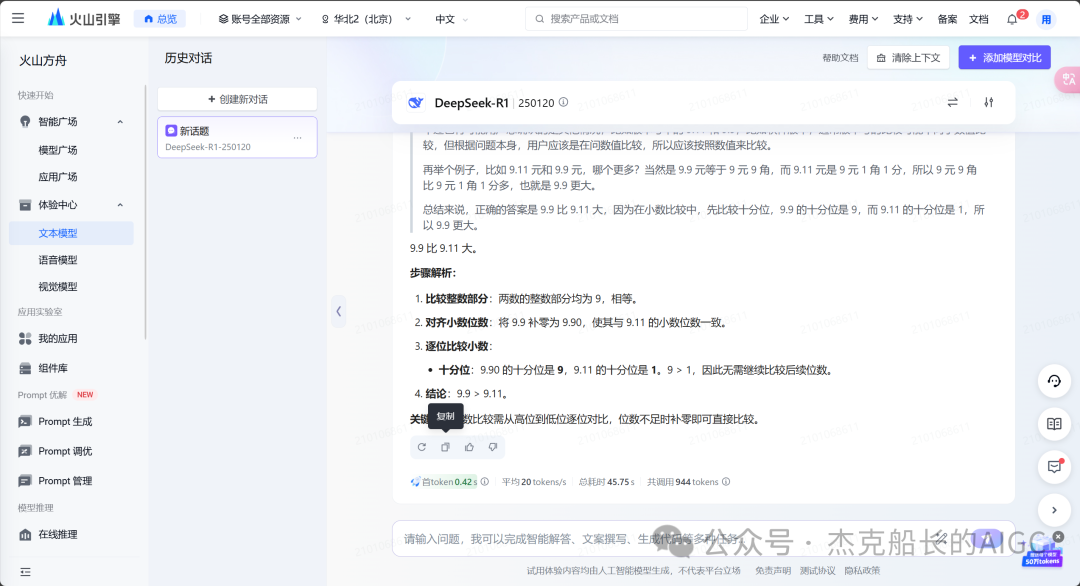Click 创建新对话 button
This screenshot has width=1080, height=586.
pos(238,99)
